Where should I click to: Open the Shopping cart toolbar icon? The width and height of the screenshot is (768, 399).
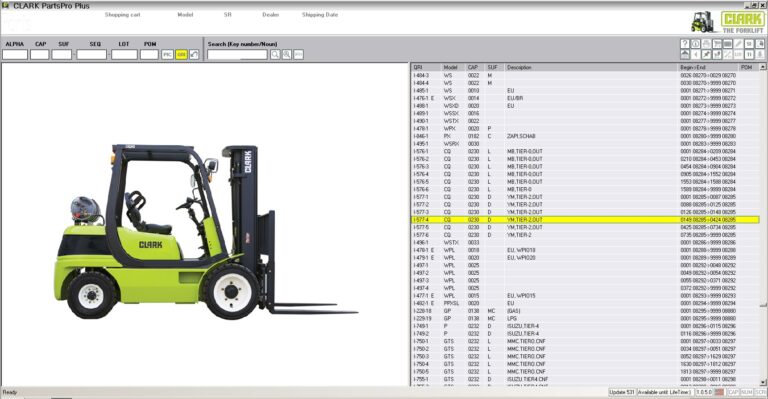pyautogui.click(x=717, y=44)
